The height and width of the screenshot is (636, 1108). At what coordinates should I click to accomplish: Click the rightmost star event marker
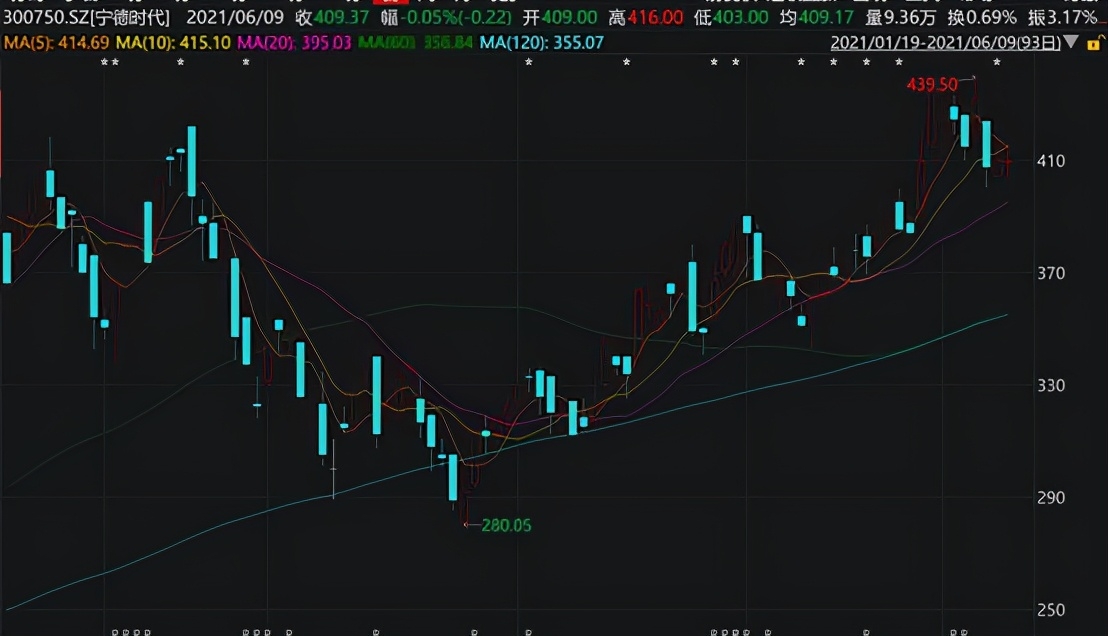coord(996,64)
